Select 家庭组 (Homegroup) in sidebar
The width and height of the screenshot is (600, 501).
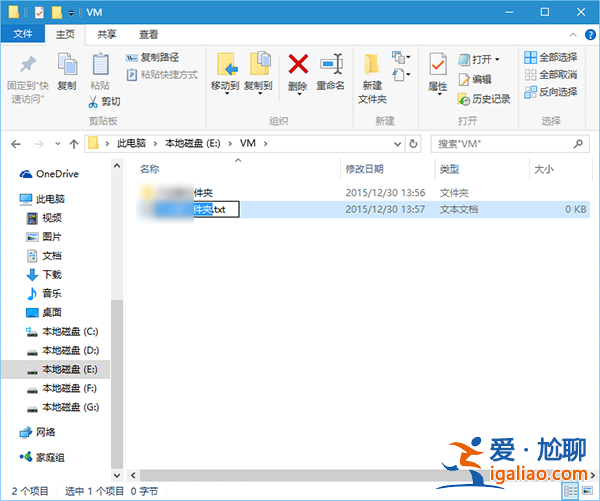42,457
